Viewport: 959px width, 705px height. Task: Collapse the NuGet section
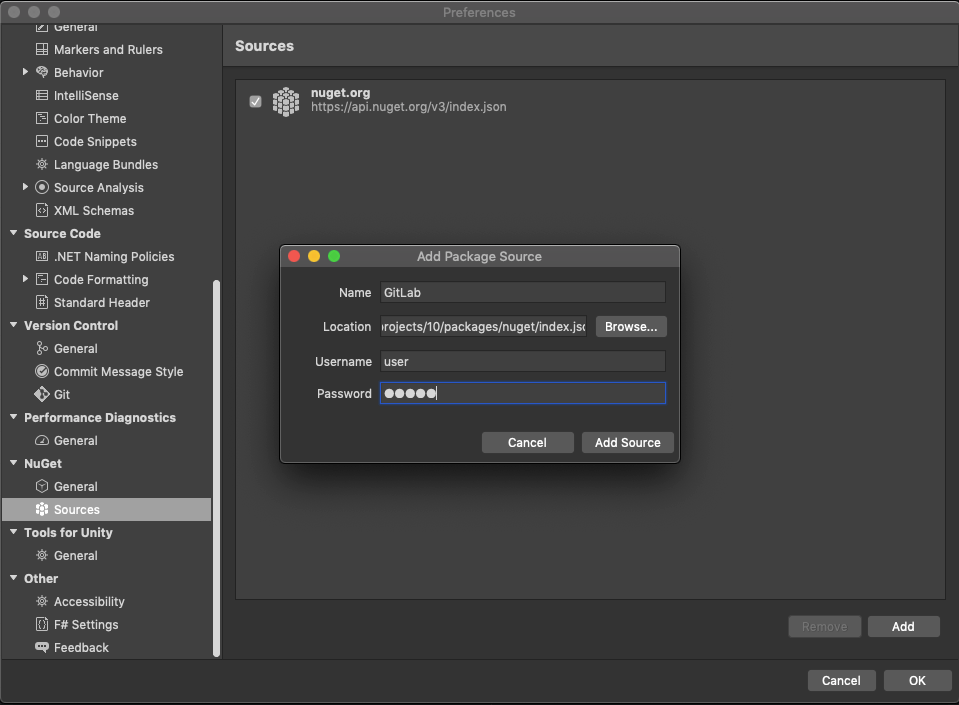click(x=12, y=463)
